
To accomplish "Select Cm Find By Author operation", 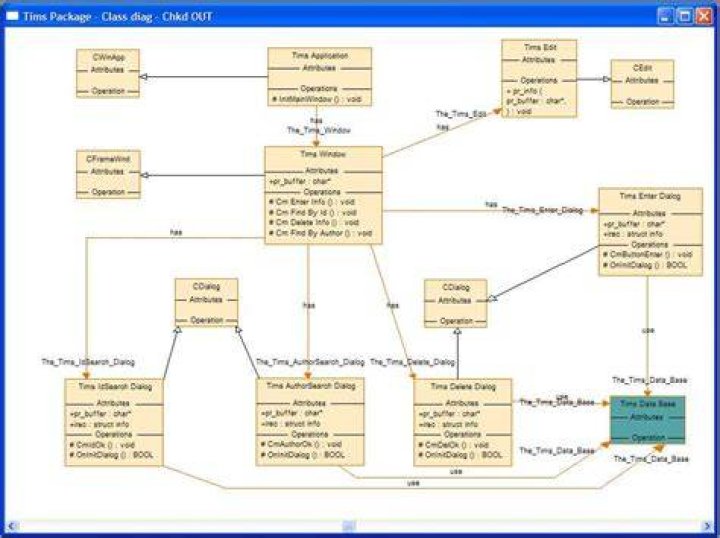I will 320,233.
